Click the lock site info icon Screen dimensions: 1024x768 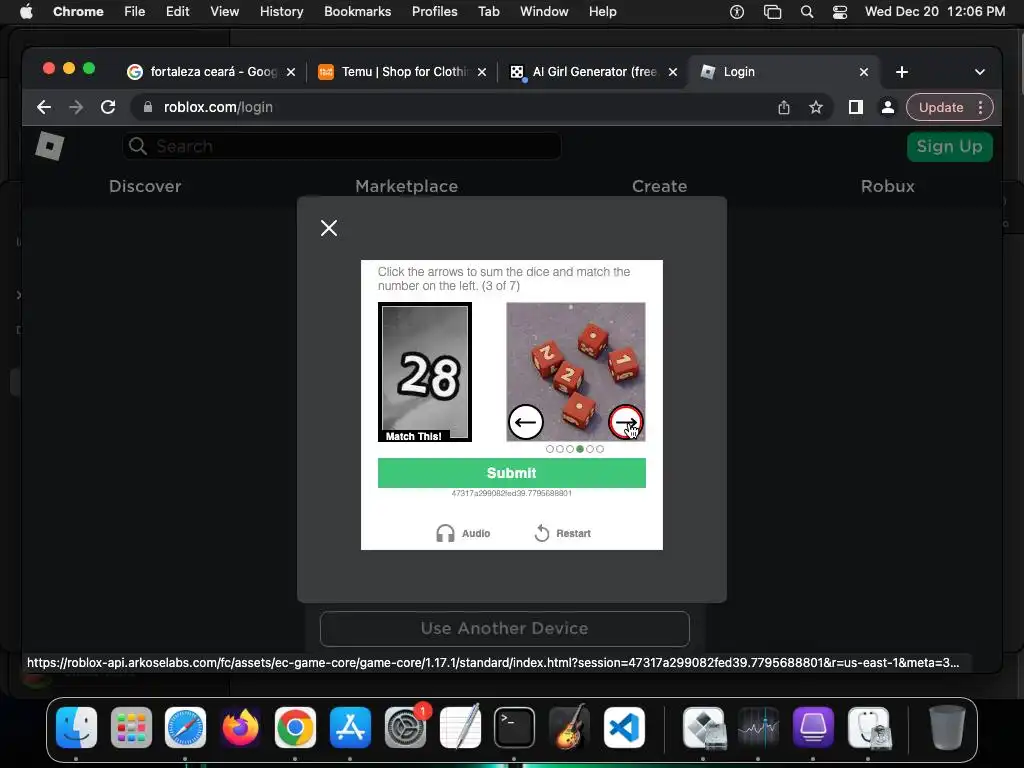[x=148, y=107]
